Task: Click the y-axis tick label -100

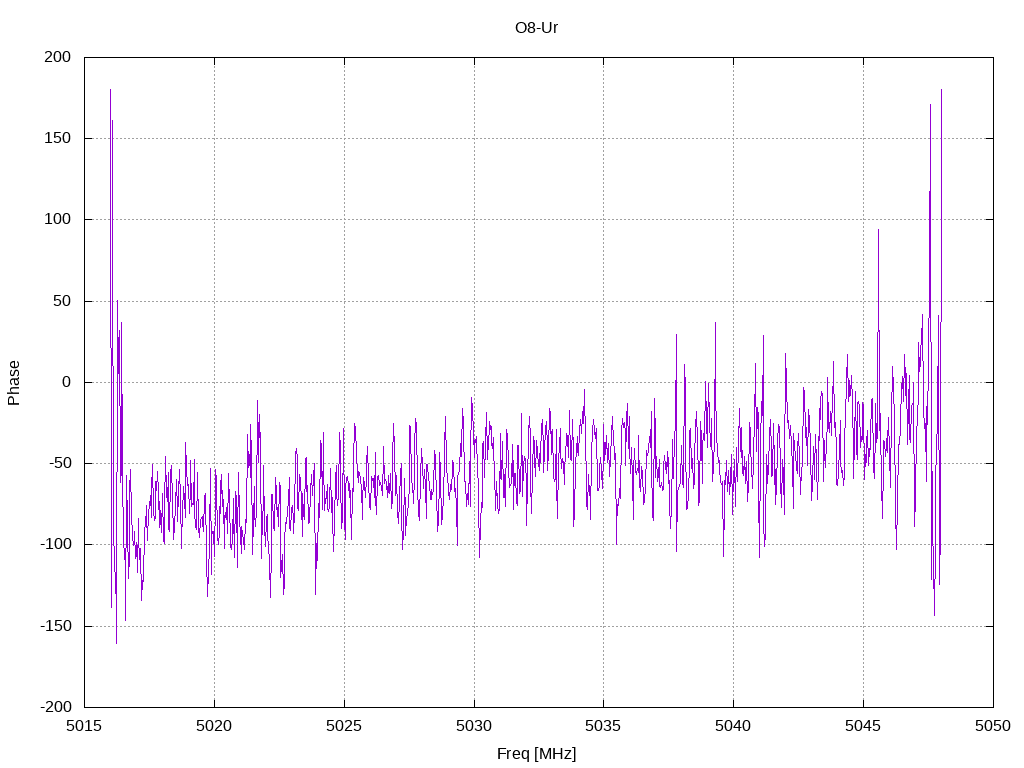Action: click(55, 544)
